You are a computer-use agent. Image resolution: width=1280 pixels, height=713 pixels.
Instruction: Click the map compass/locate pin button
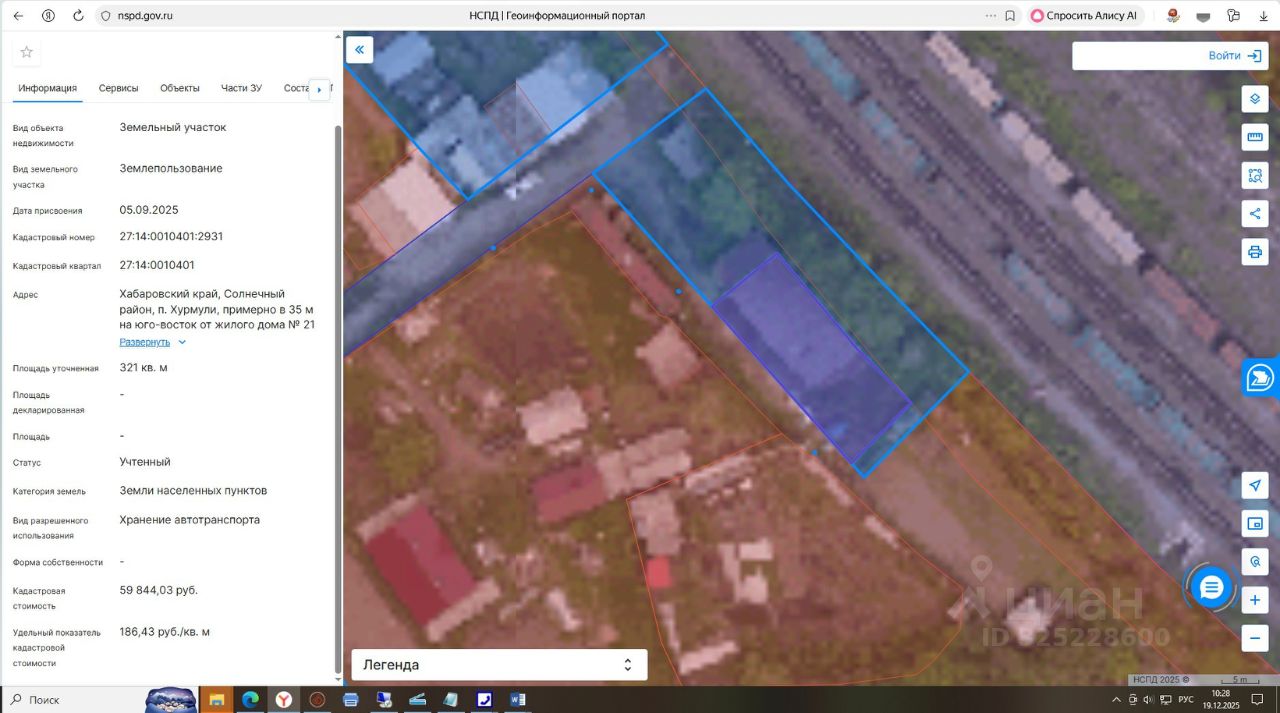click(1255, 561)
